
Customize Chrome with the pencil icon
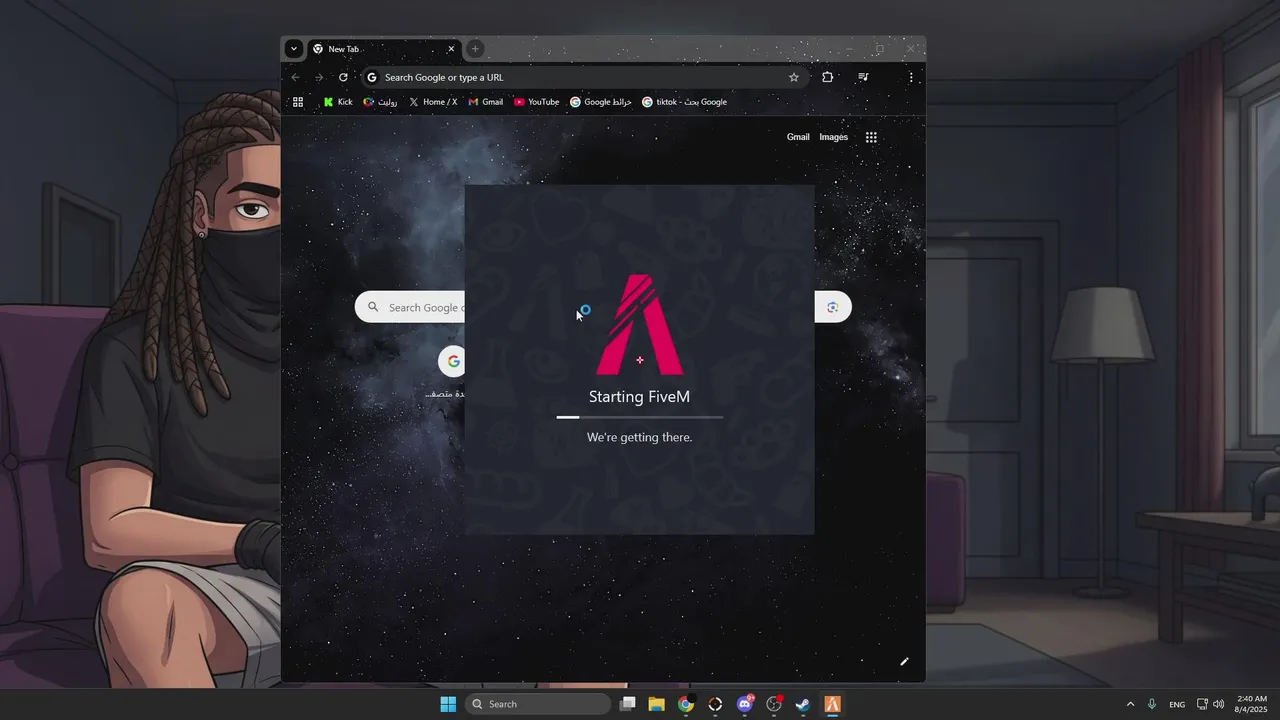[x=904, y=661]
